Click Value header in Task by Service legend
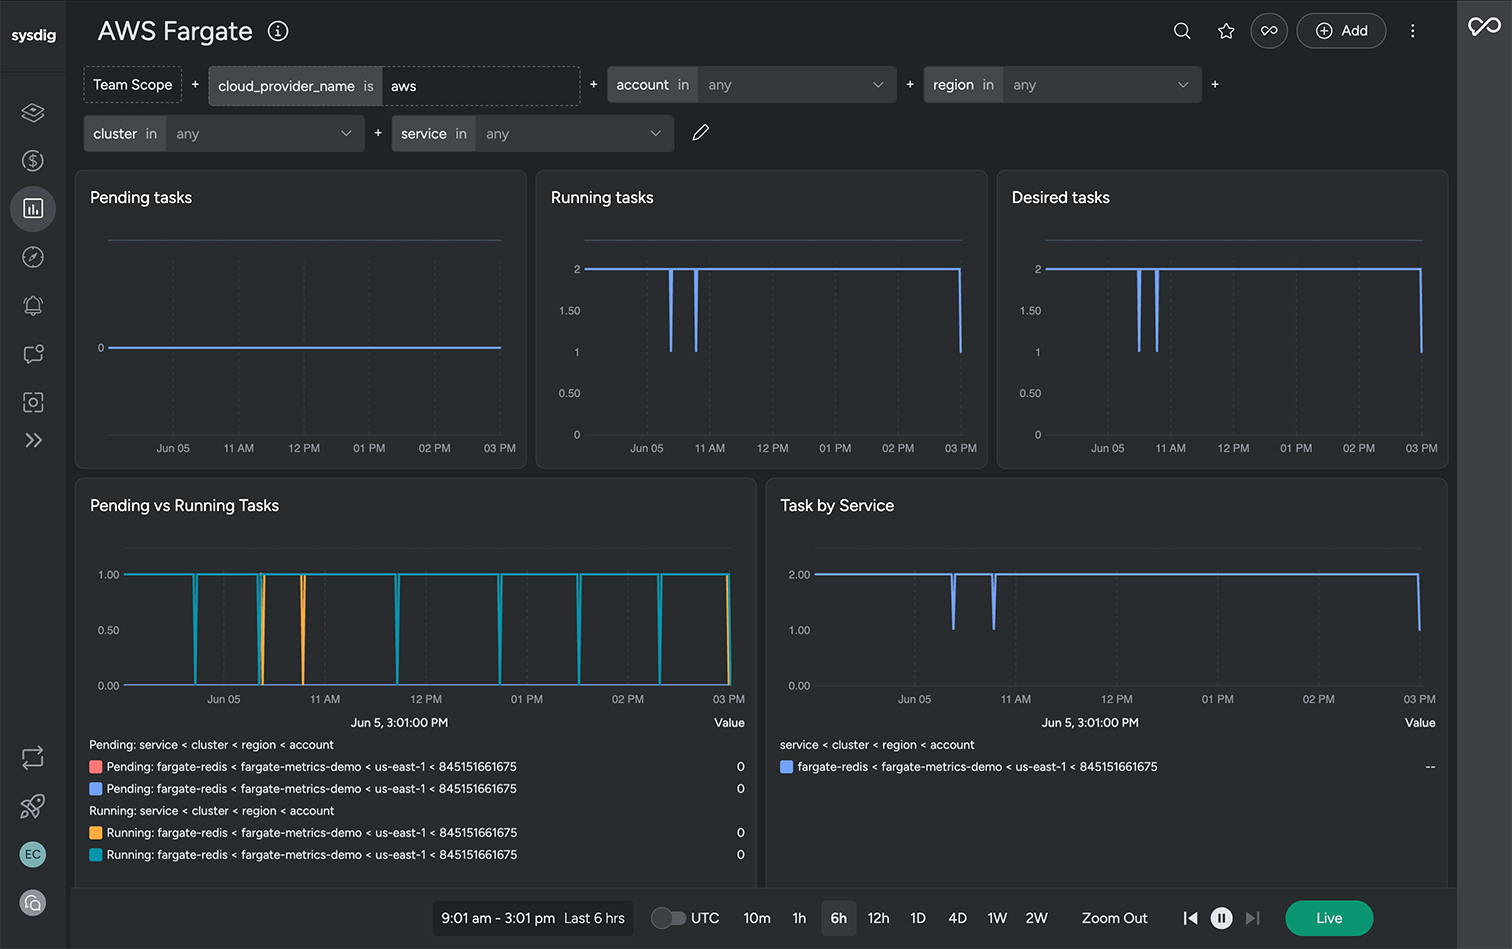This screenshot has height=949, width=1512. point(1420,723)
